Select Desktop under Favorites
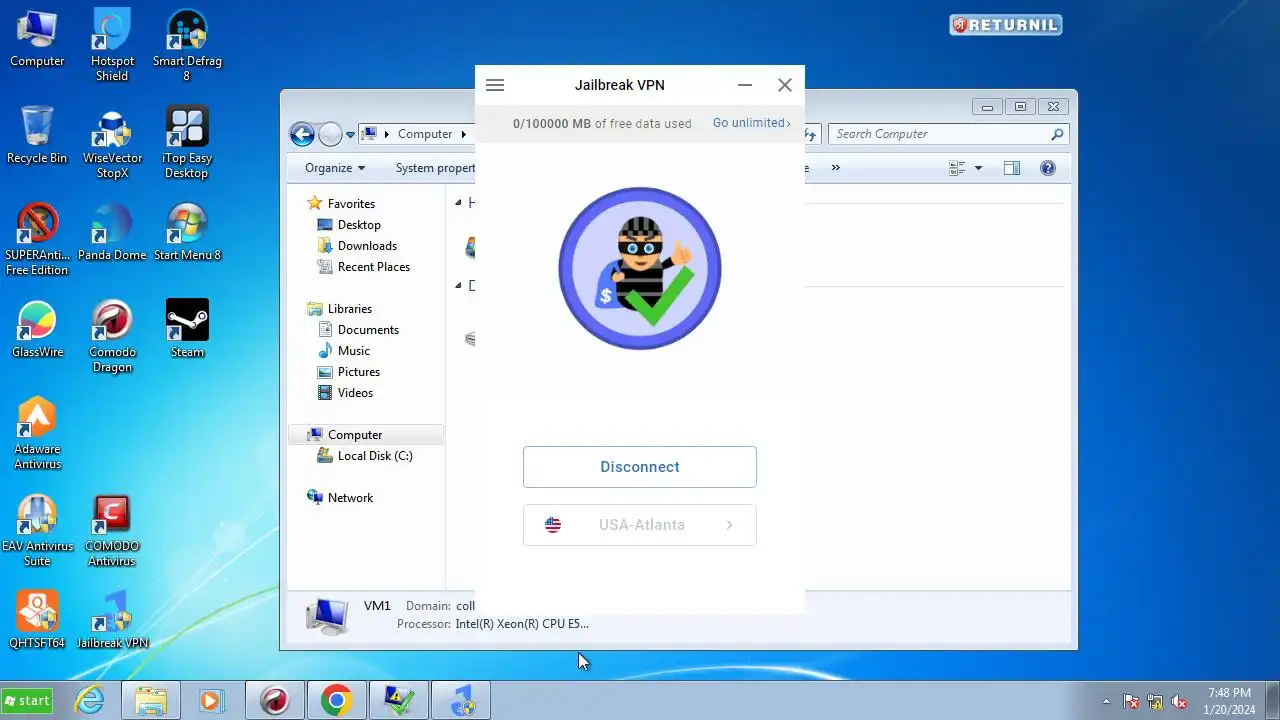 (x=359, y=225)
